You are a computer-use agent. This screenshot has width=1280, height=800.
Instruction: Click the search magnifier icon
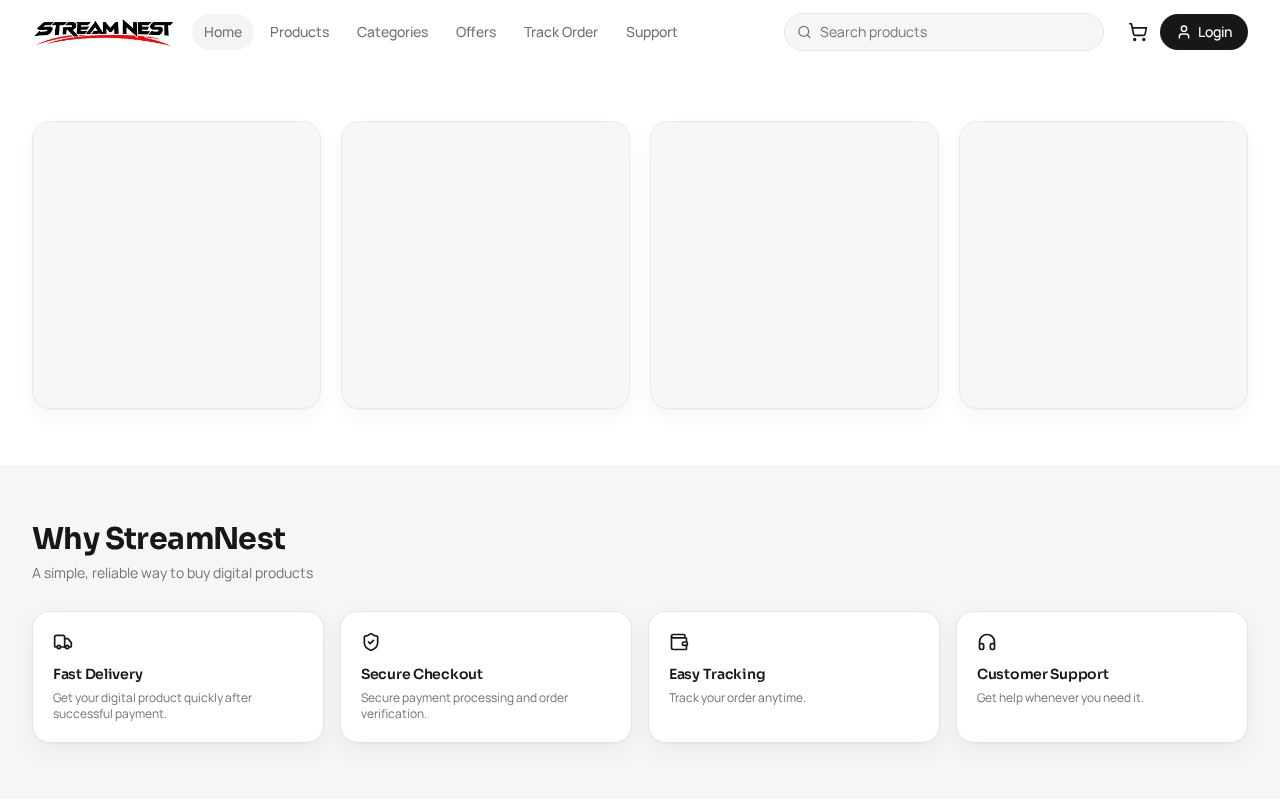(804, 32)
